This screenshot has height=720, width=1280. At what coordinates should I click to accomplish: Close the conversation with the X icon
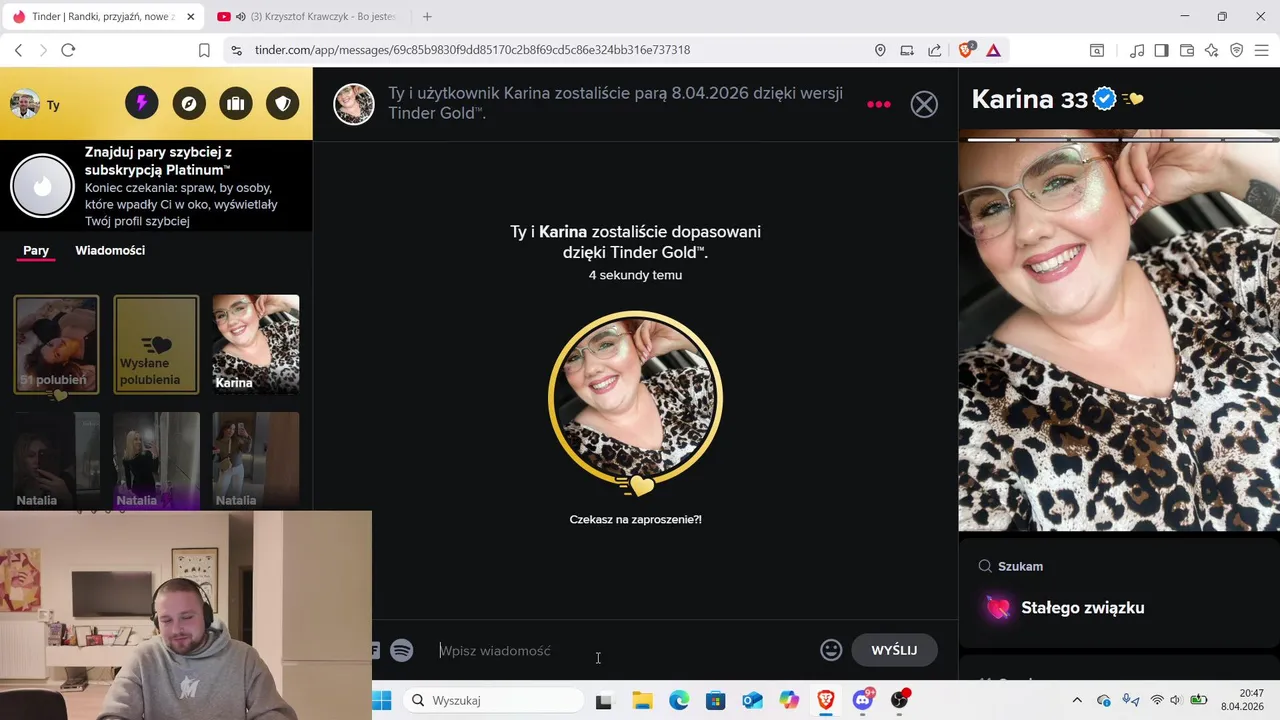click(x=924, y=104)
